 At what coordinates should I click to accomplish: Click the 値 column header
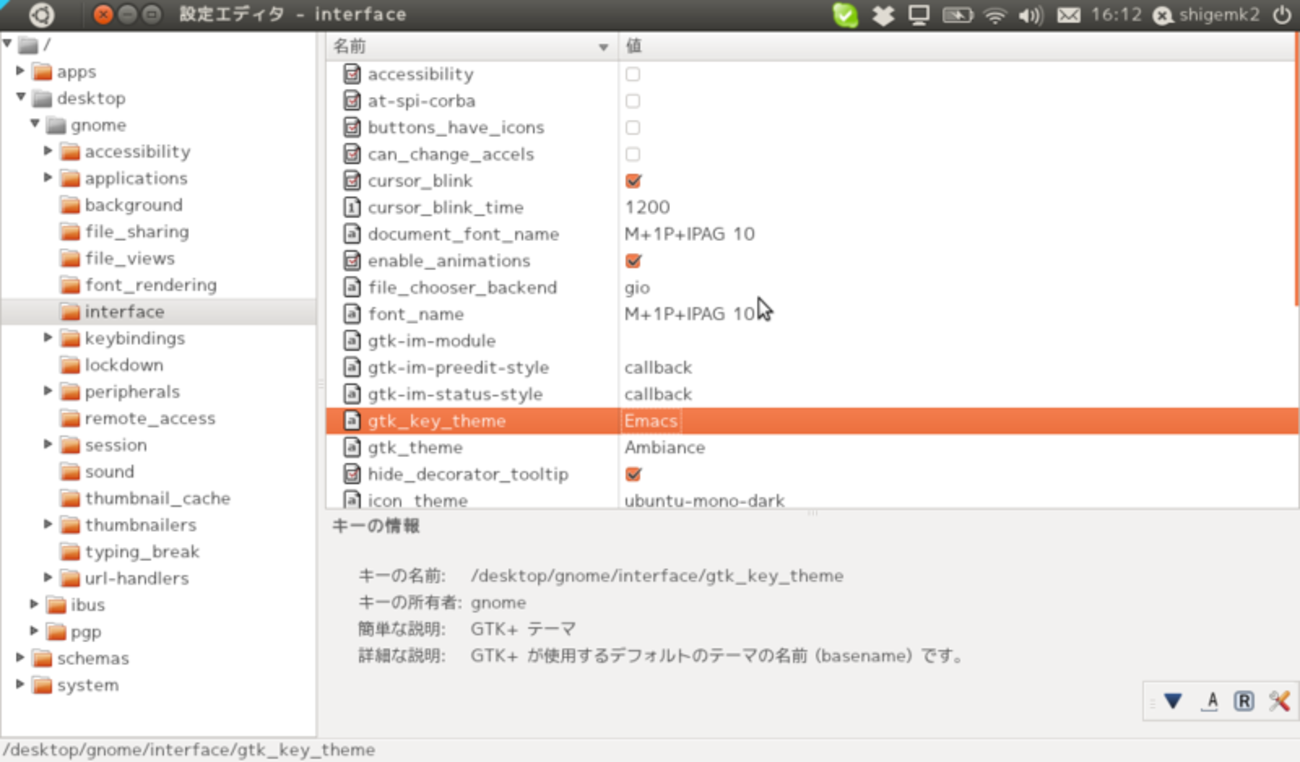point(957,47)
